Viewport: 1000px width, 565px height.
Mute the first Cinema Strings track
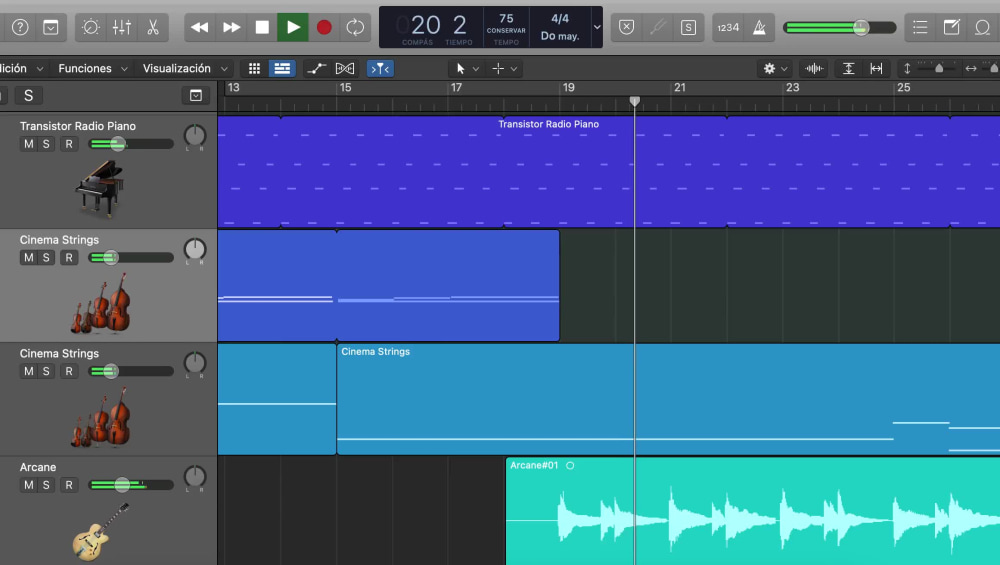(28, 258)
